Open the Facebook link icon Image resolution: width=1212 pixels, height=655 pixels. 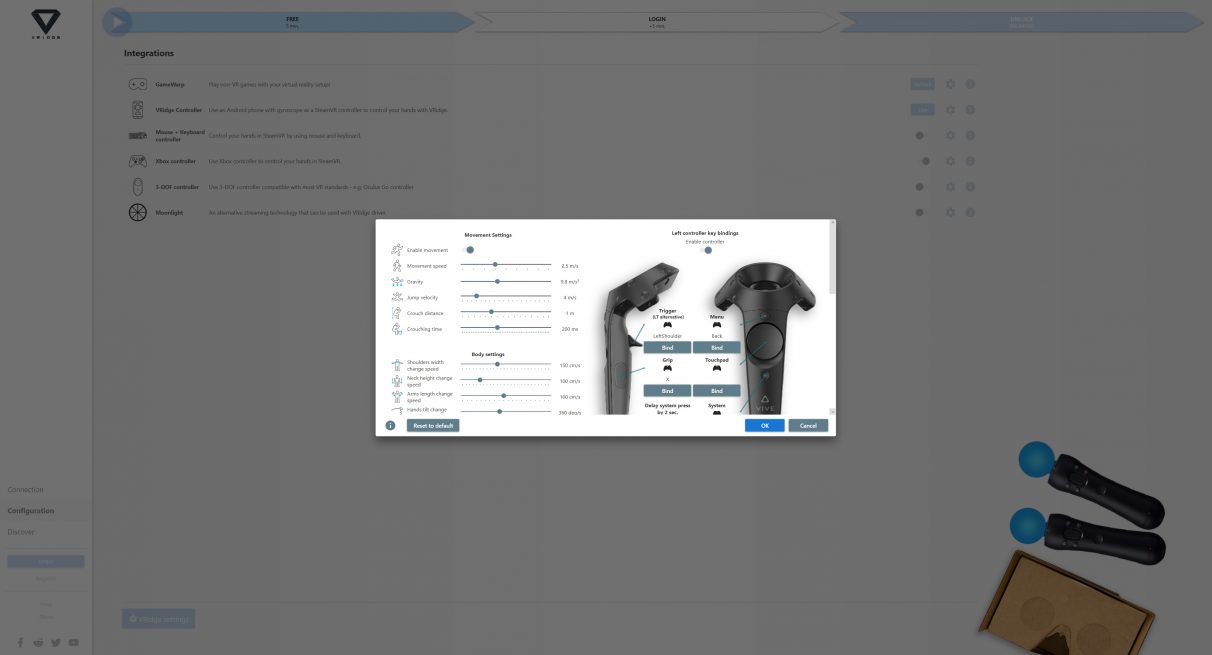click(x=21, y=642)
